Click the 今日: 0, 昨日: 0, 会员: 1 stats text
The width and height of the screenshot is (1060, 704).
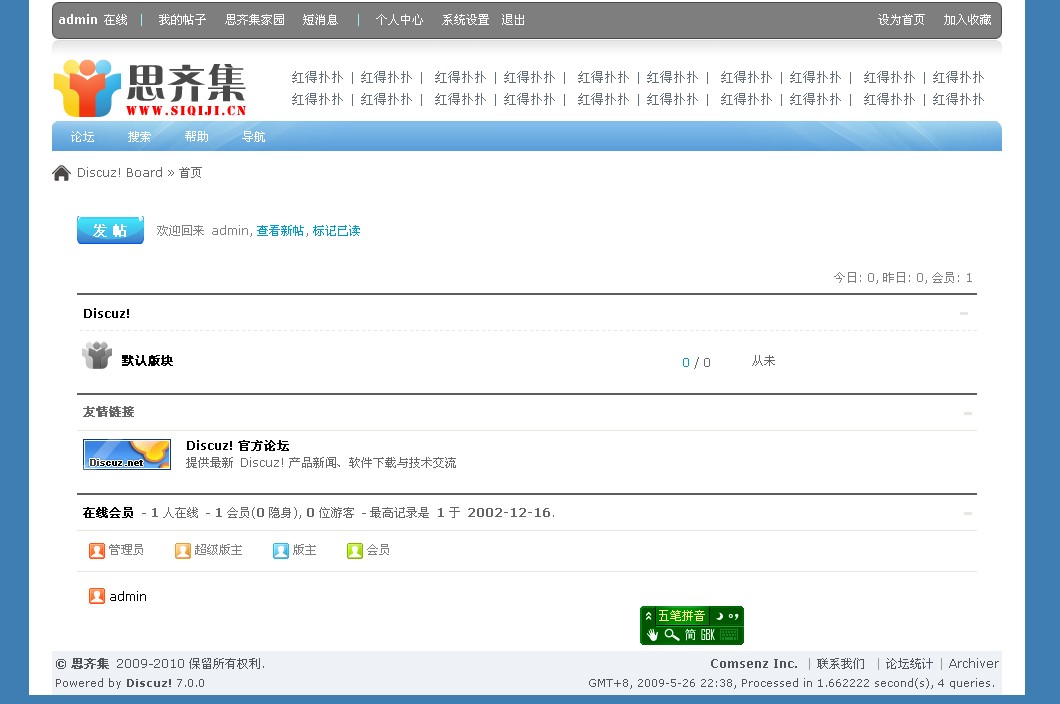pyautogui.click(x=903, y=277)
